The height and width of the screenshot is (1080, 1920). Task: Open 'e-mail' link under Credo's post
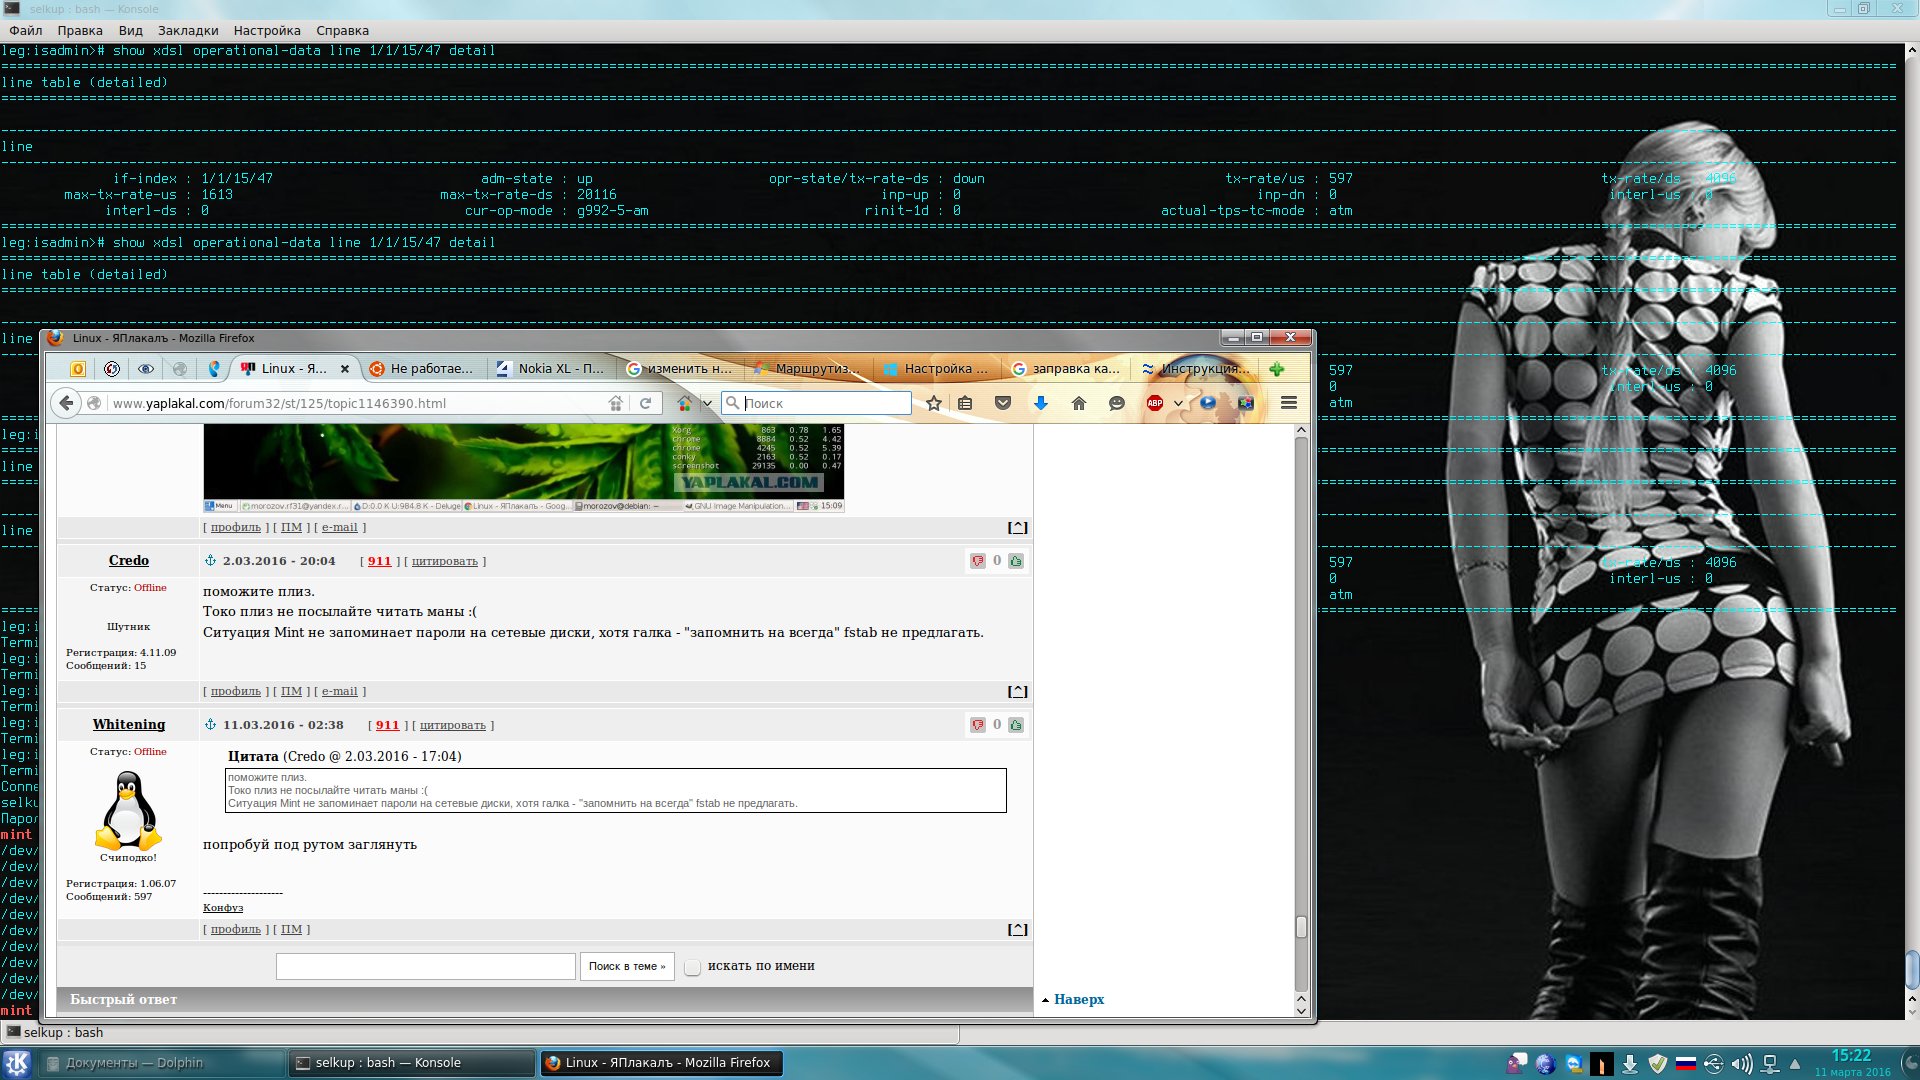click(x=339, y=692)
